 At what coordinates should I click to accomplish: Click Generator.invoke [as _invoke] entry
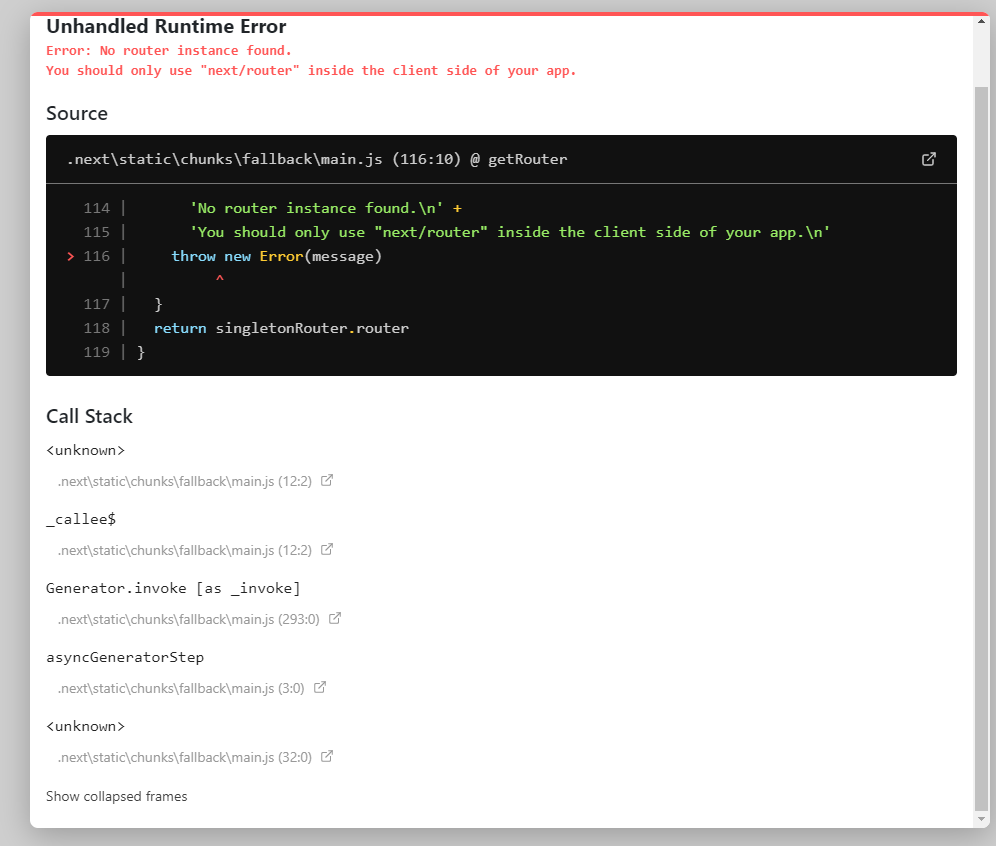[x=173, y=588]
